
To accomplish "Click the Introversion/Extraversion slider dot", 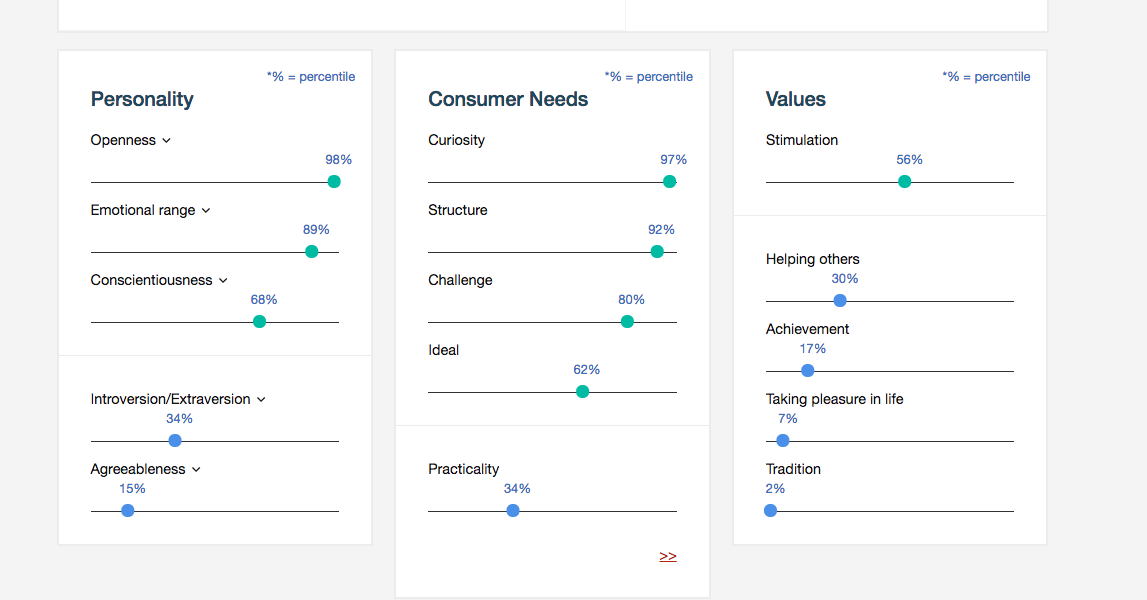I will coord(175,441).
